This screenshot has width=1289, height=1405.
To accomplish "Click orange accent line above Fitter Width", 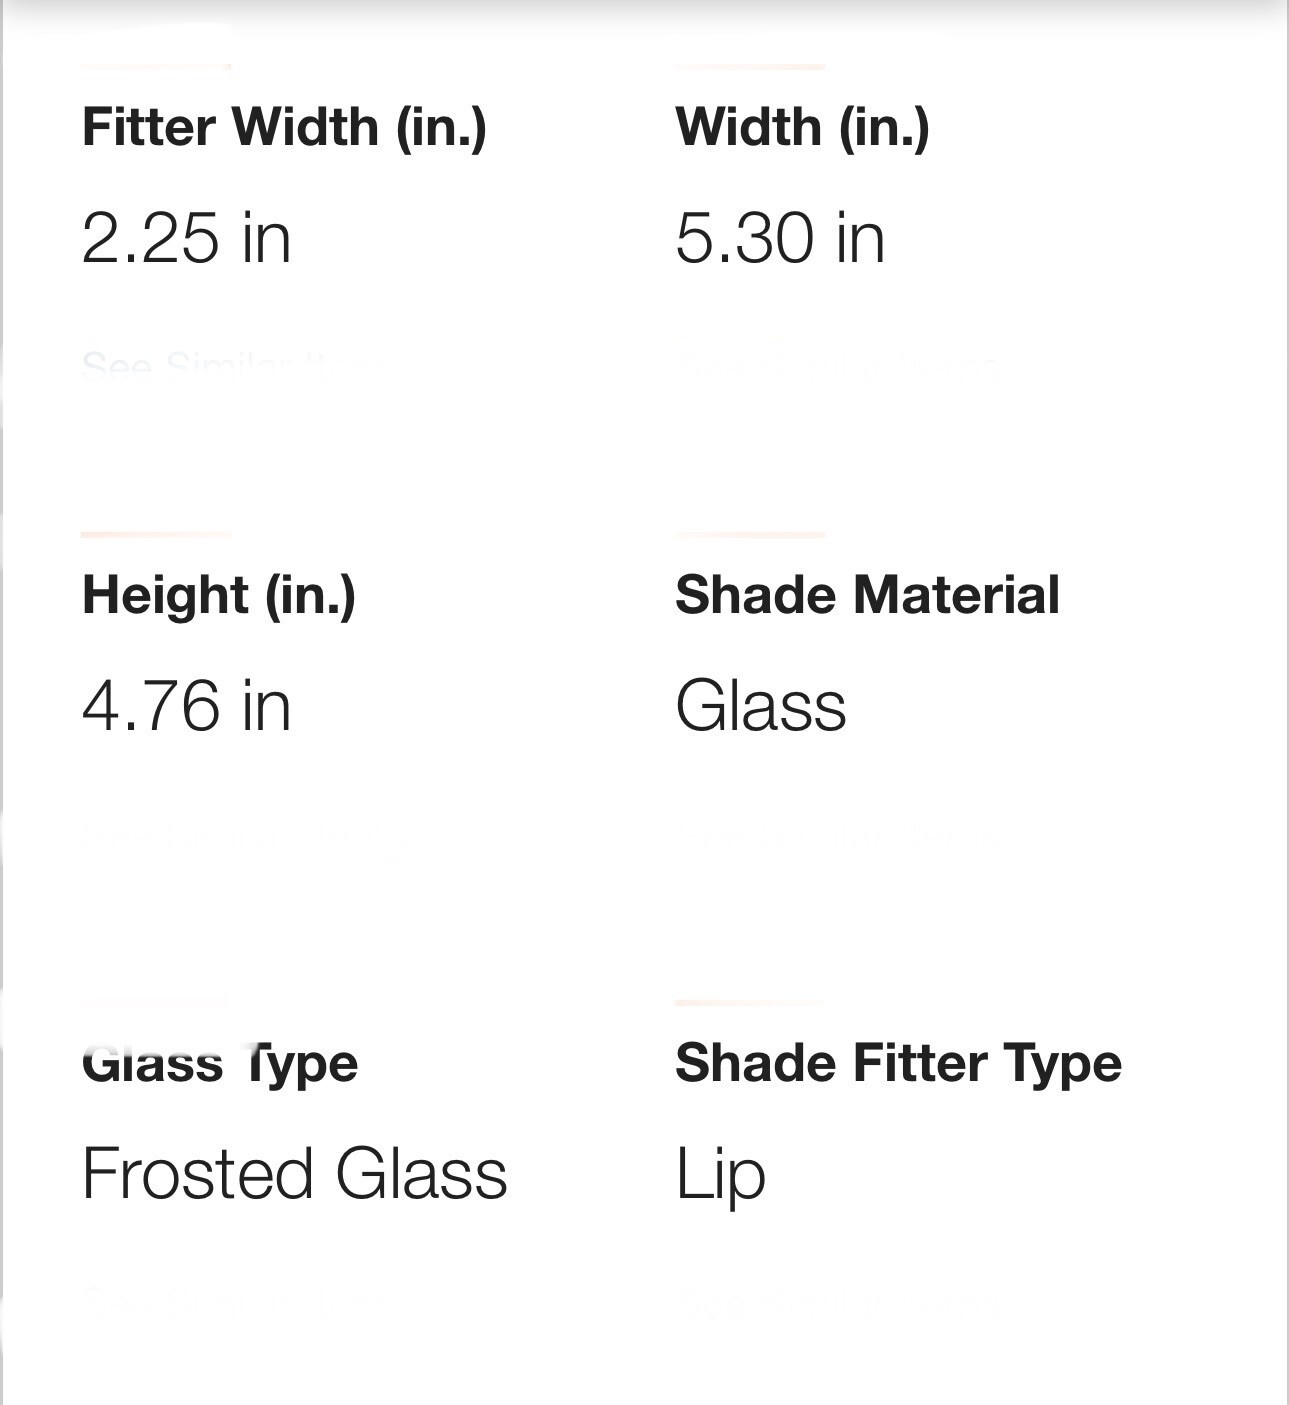I will (x=155, y=67).
